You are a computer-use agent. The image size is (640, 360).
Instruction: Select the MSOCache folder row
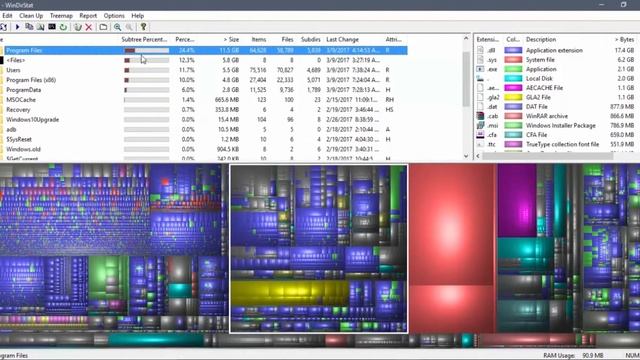(x=204, y=100)
